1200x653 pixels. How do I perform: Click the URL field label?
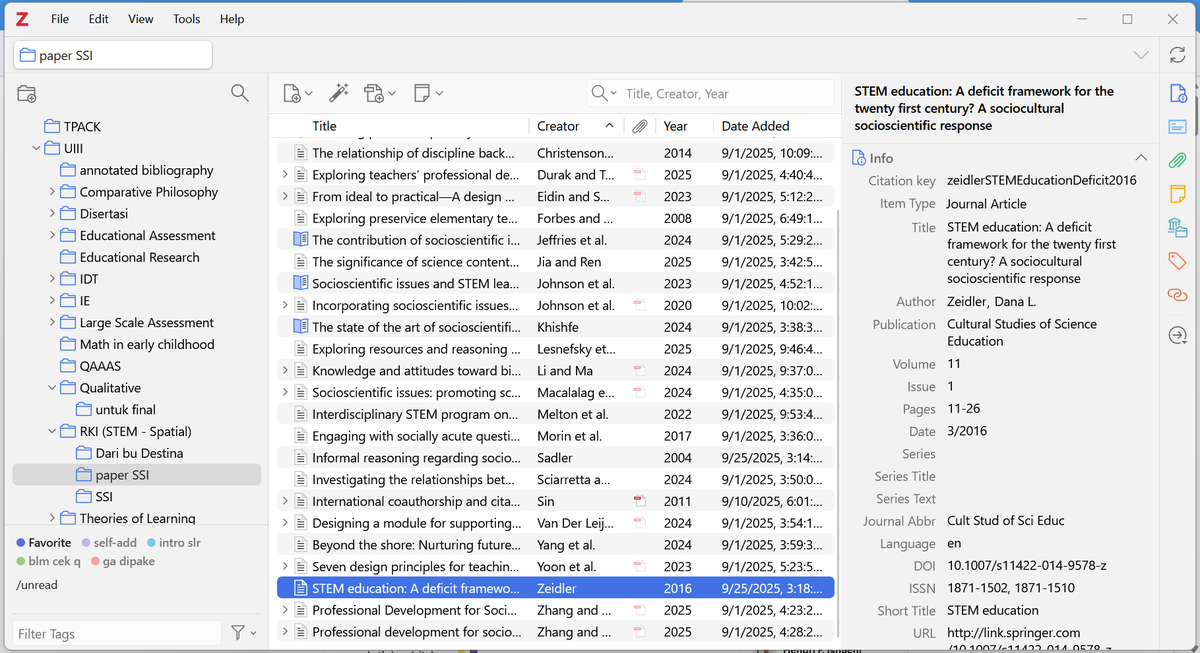[x=924, y=633]
